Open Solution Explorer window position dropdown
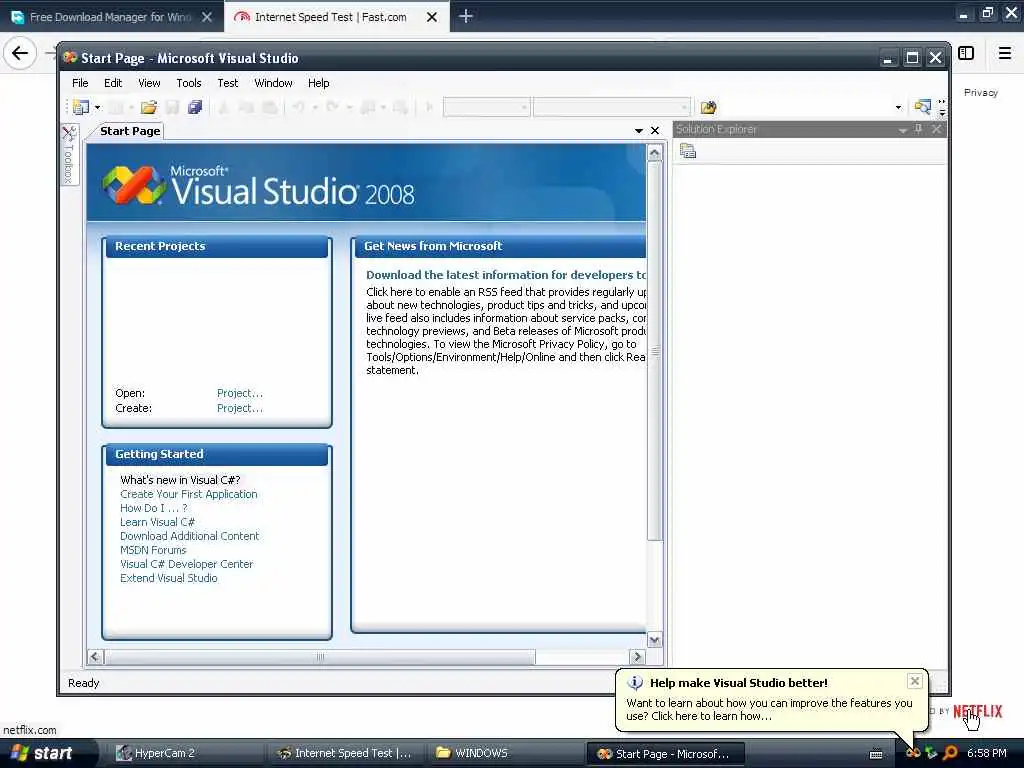 click(x=903, y=130)
